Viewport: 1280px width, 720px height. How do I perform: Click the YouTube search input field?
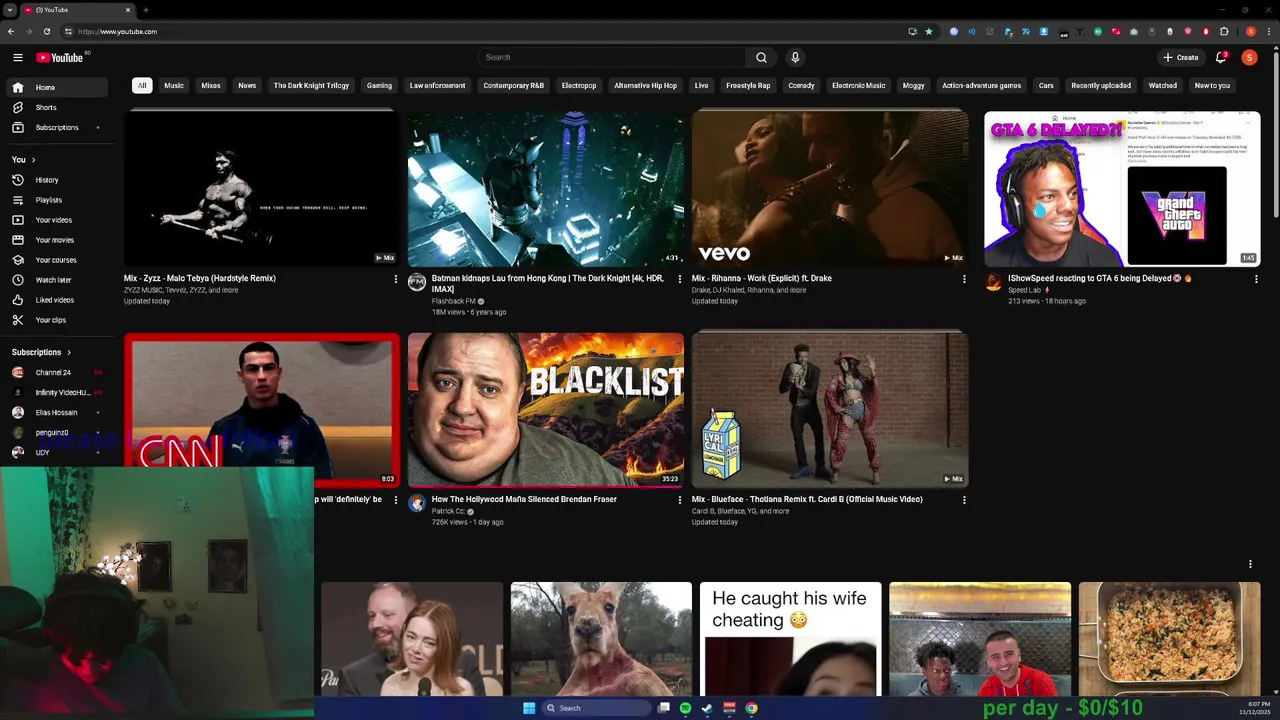pos(612,57)
